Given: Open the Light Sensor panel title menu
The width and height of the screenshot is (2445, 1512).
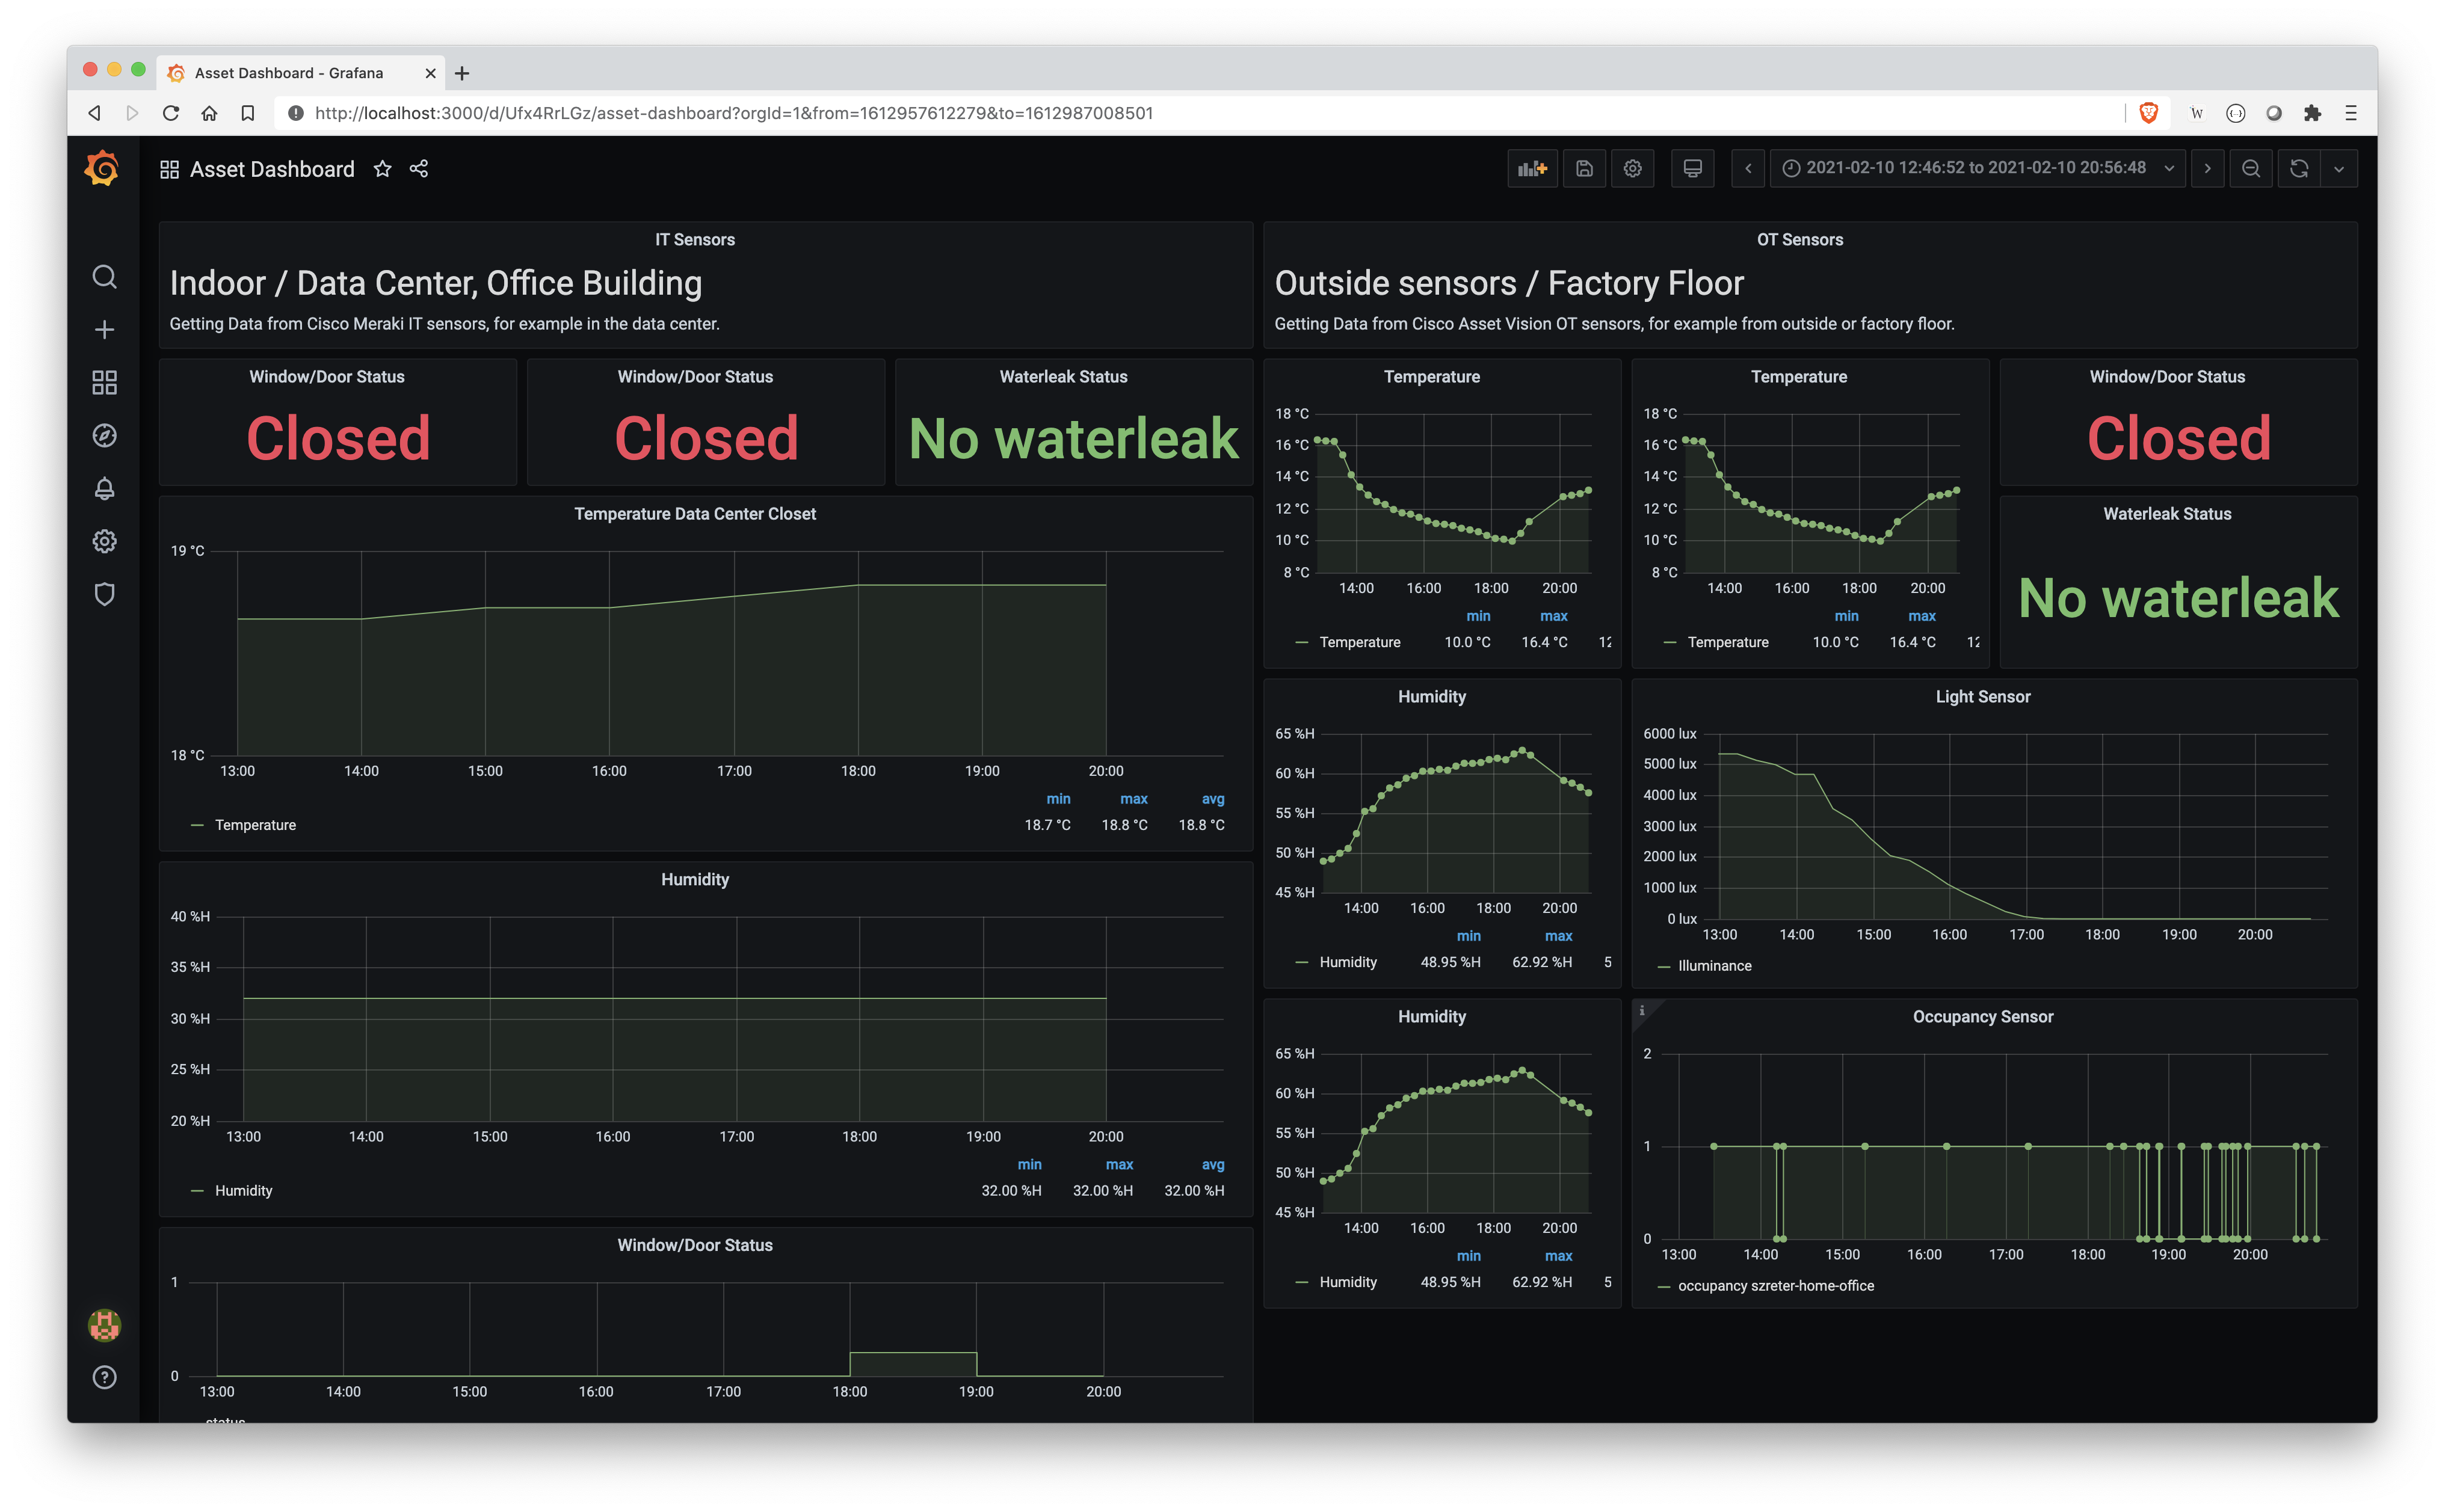Looking at the screenshot, I should pos(1982,697).
